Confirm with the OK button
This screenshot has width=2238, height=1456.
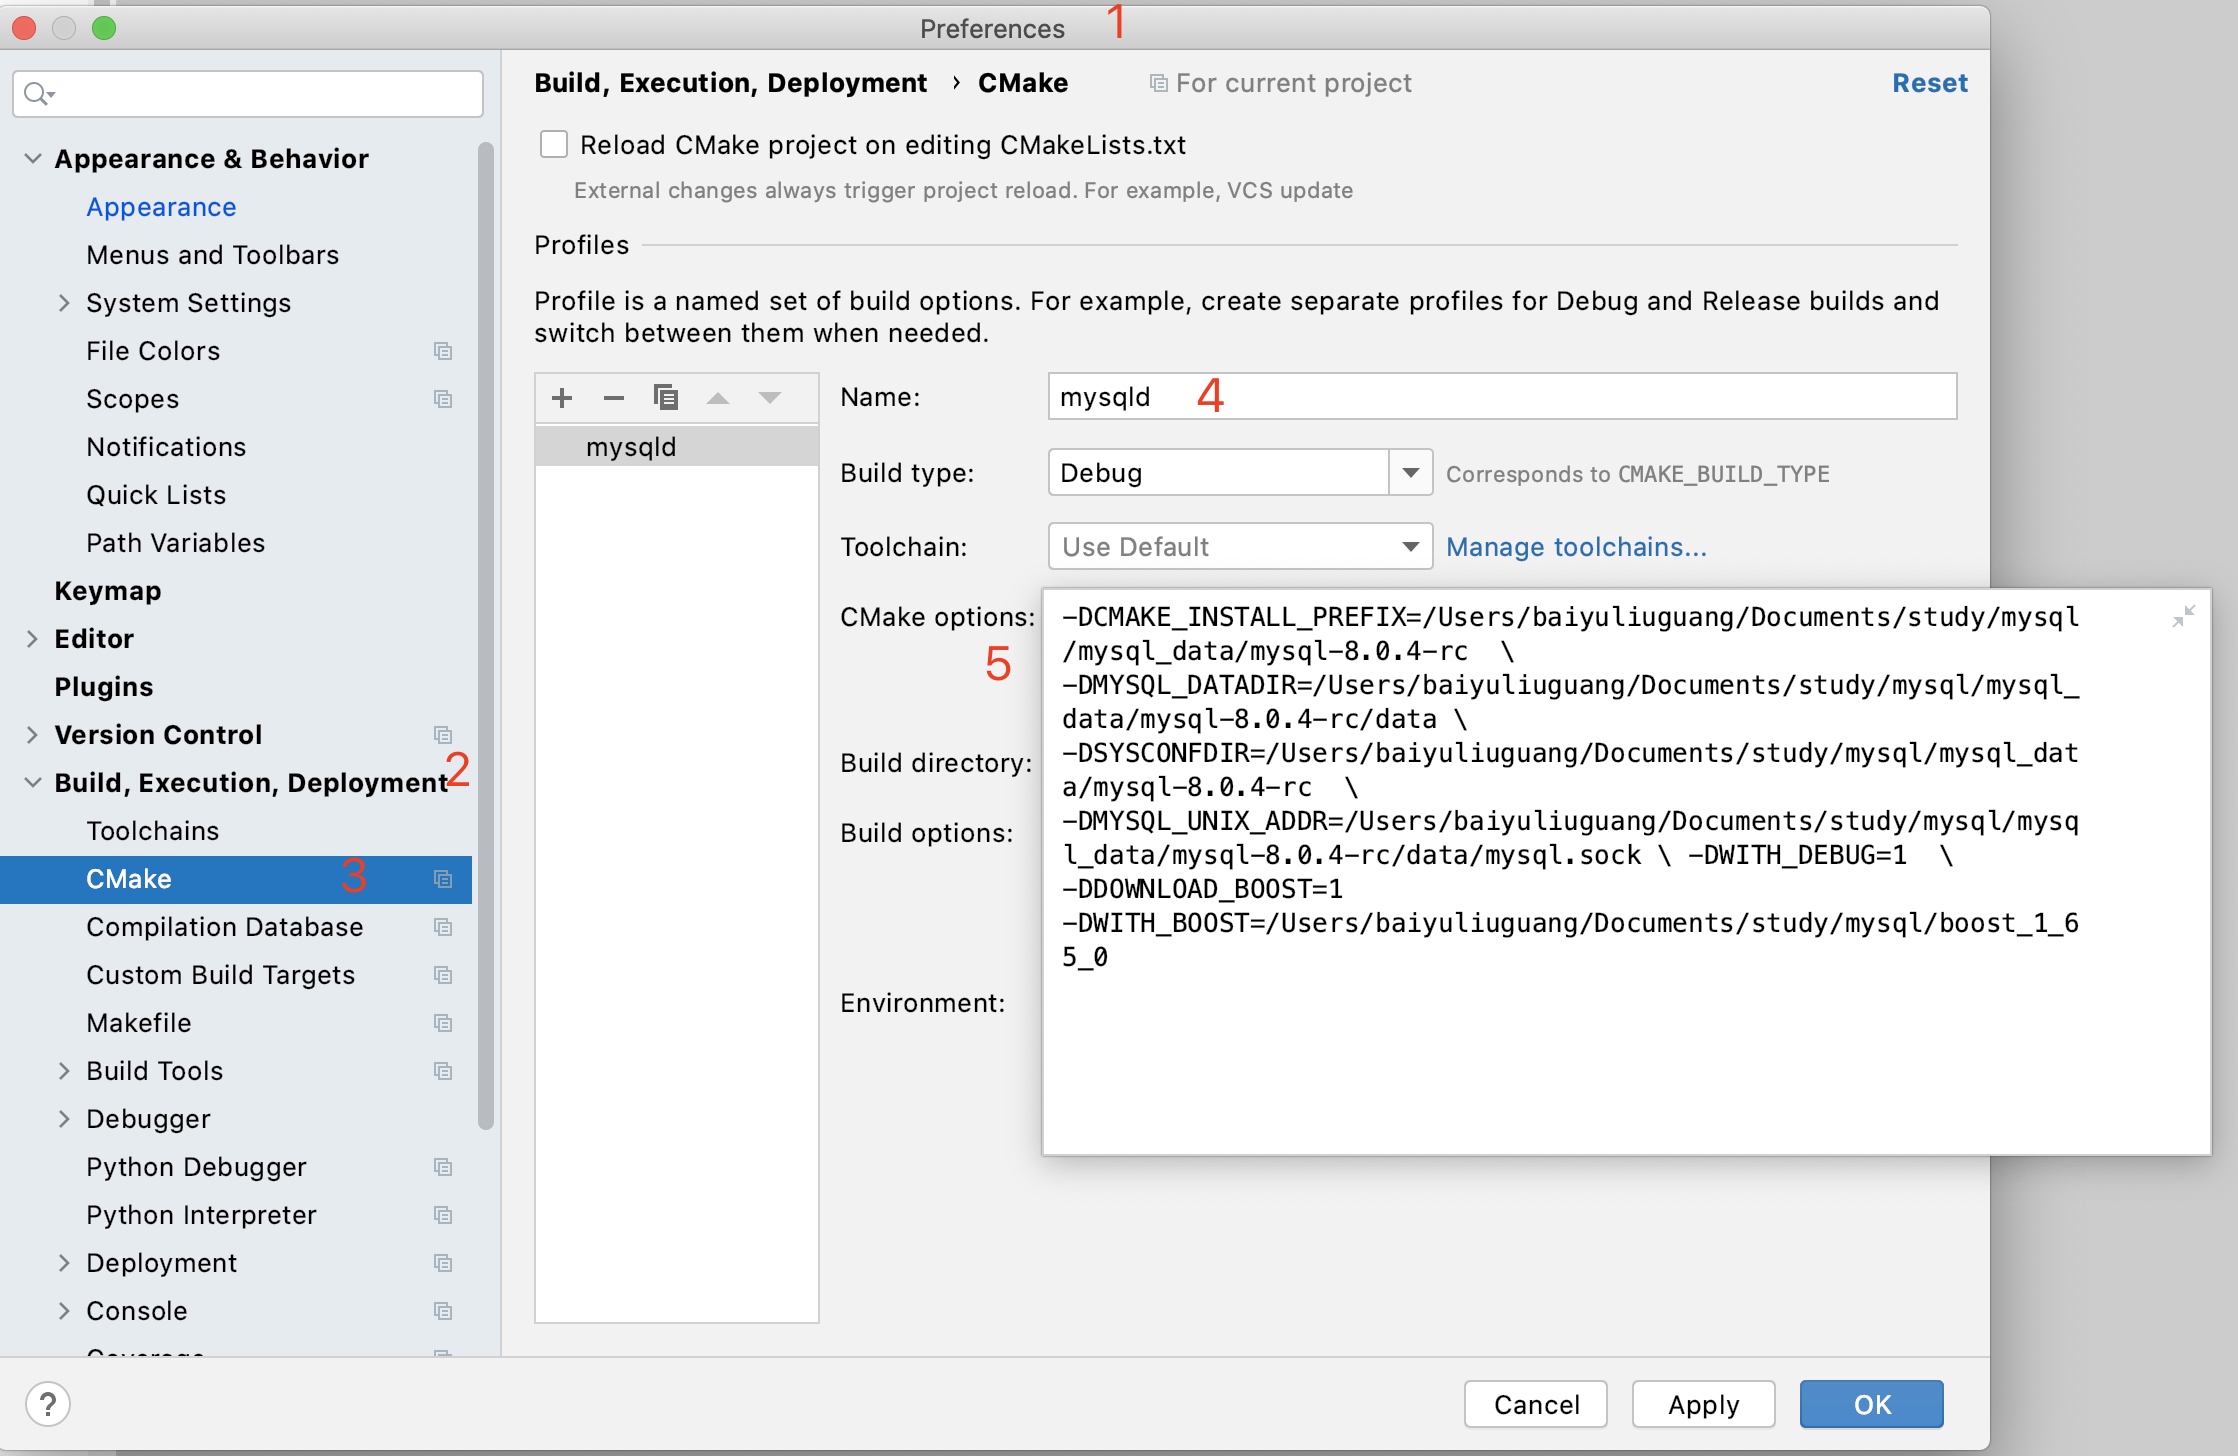point(1871,1404)
